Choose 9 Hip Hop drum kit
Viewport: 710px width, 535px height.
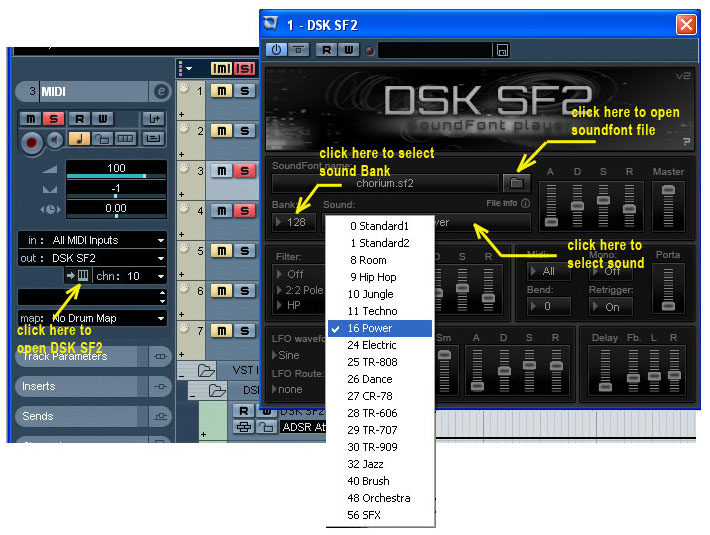(379, 277)
